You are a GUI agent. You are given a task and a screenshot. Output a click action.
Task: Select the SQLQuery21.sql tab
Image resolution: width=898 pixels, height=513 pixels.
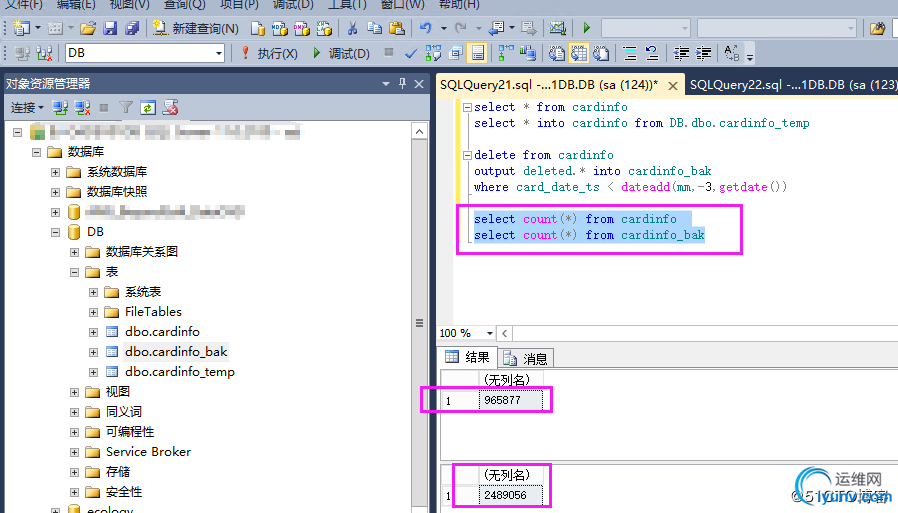[x=549, y=85]
